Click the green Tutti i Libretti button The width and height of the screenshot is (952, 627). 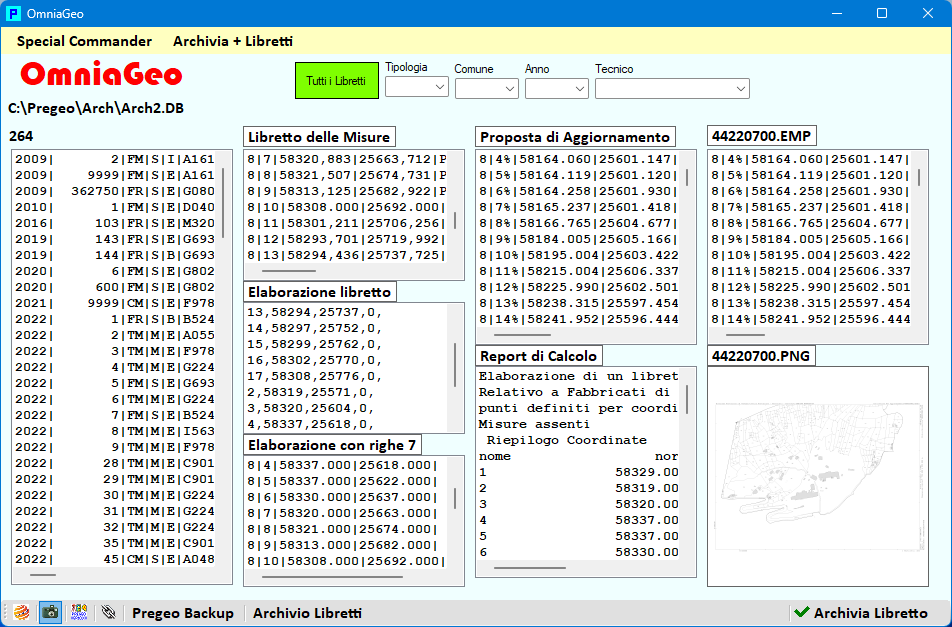point(336,81)
